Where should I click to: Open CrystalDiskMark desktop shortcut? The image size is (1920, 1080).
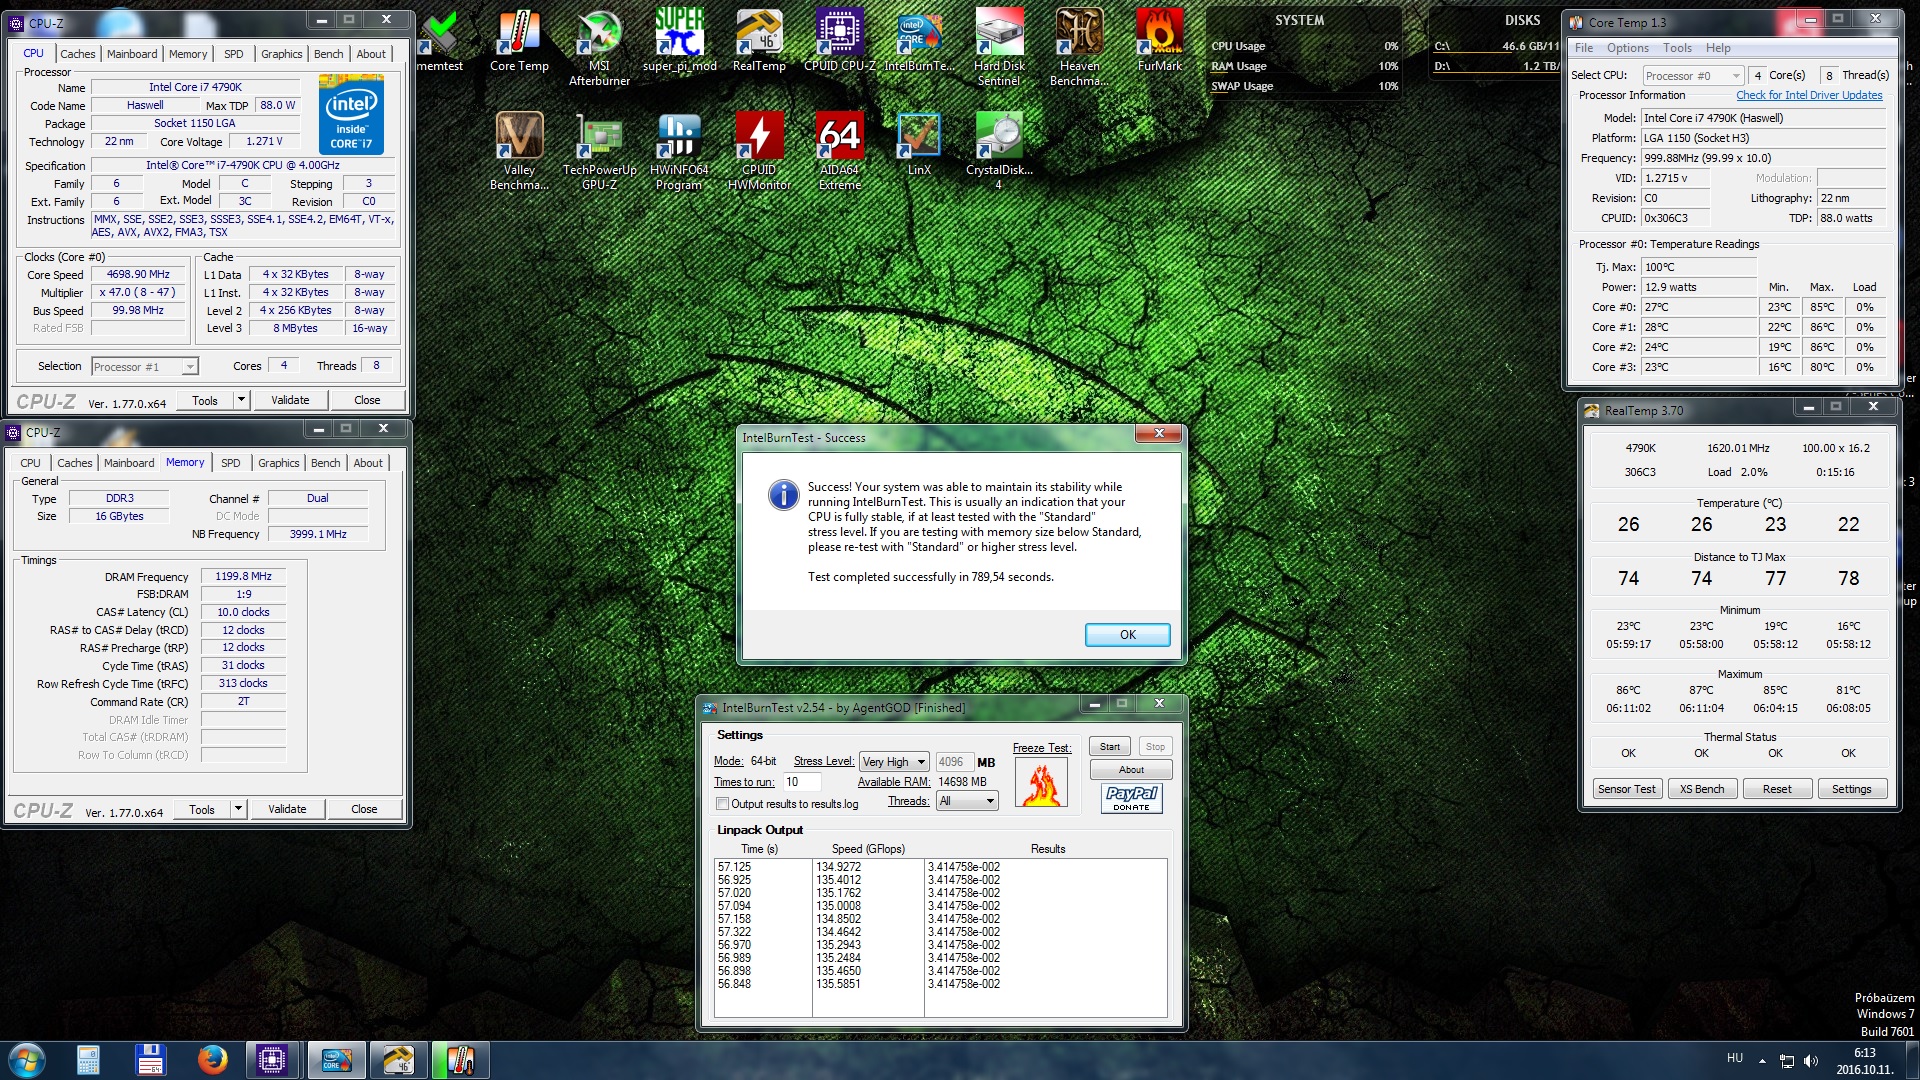999,151
